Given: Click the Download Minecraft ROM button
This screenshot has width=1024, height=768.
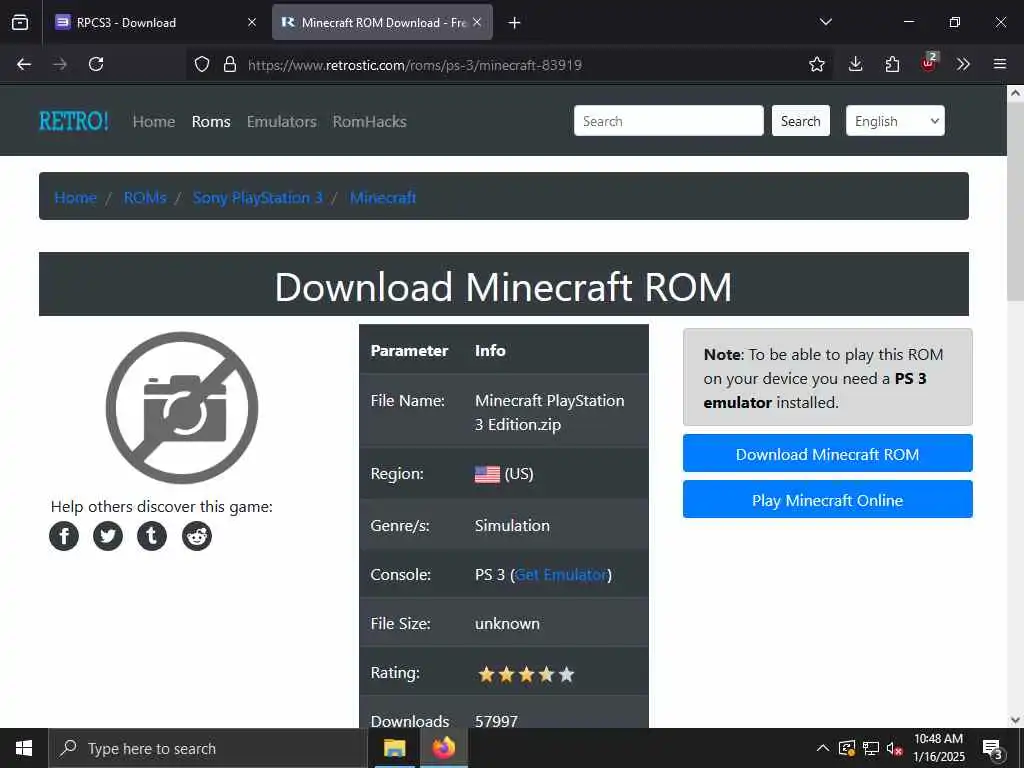Looking at the screenshot, I should coord(827,454).
